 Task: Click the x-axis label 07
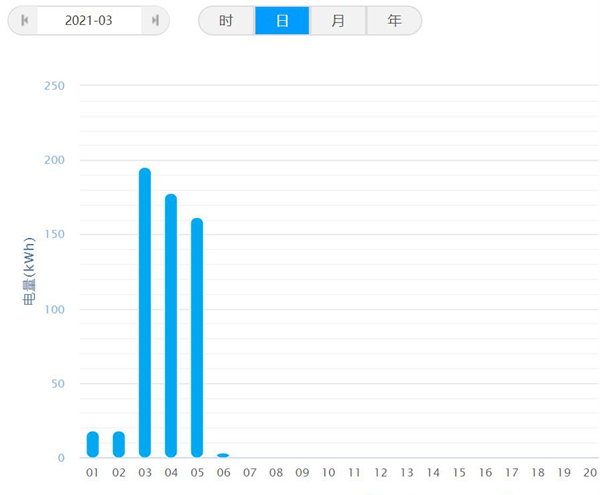pyautogui.click(x=250, y=472)
